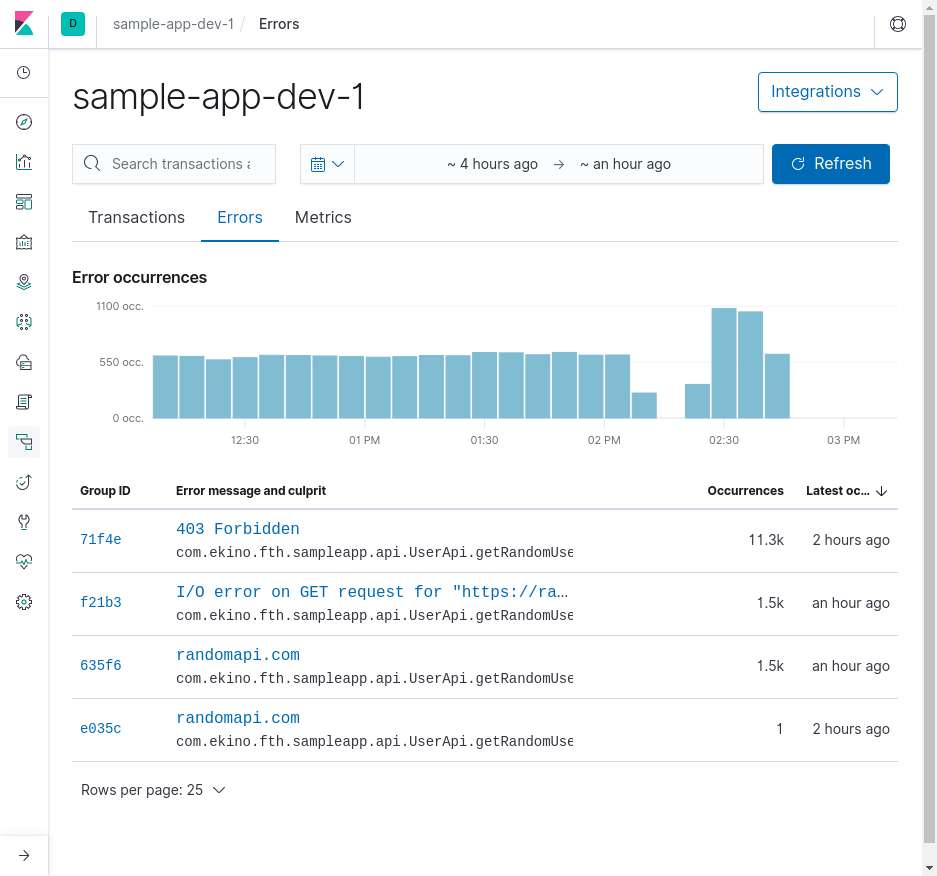Open Discover from the compass sidebar icon
This screenshot has height=876, width=937.
coord(24,122)
